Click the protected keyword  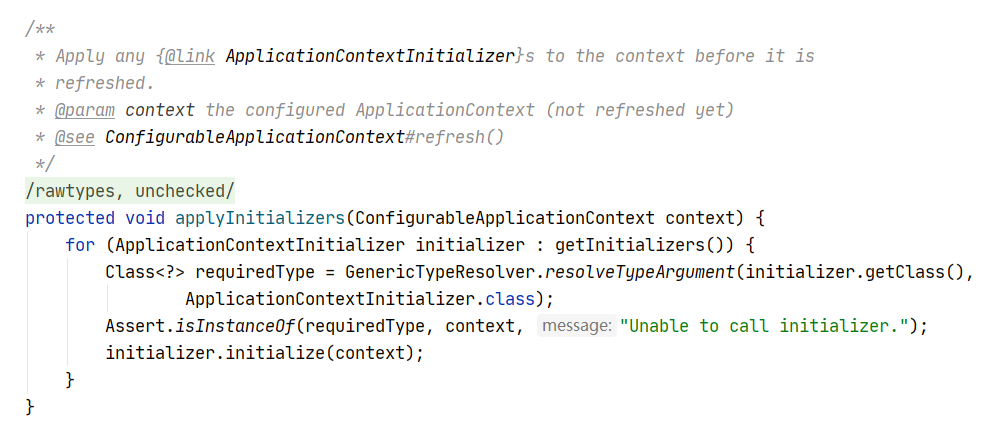coord(69,217)
